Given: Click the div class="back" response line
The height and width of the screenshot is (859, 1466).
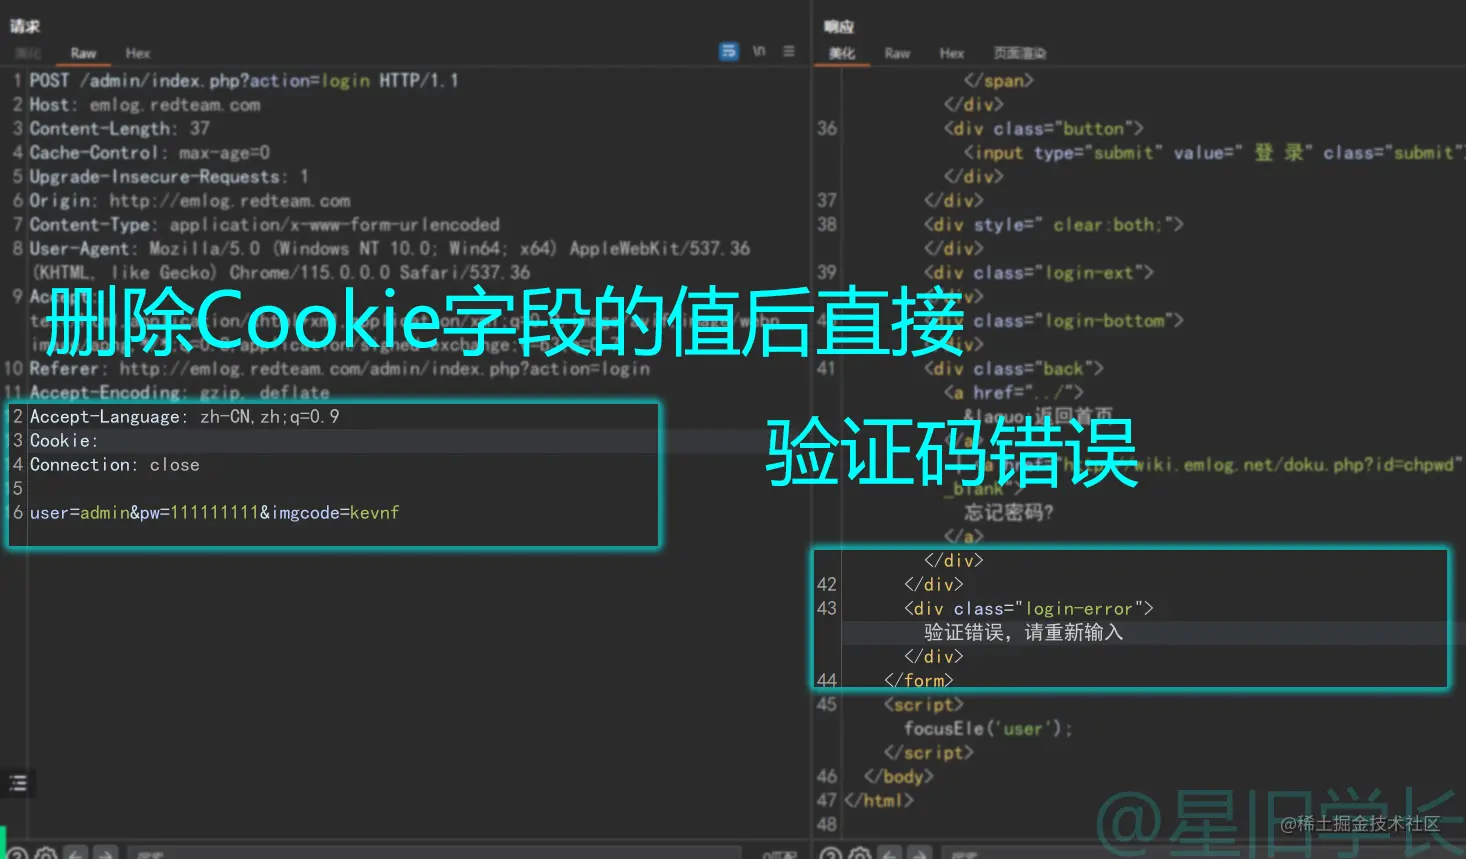Looking at the screenshot, I should (x=1014, y=368).
